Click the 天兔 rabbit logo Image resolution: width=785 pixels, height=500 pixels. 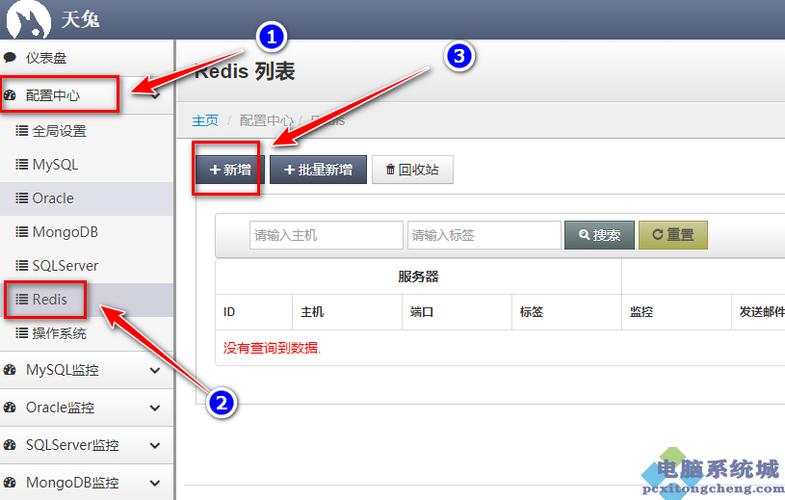pyautogui.click(x=29, y=20)
